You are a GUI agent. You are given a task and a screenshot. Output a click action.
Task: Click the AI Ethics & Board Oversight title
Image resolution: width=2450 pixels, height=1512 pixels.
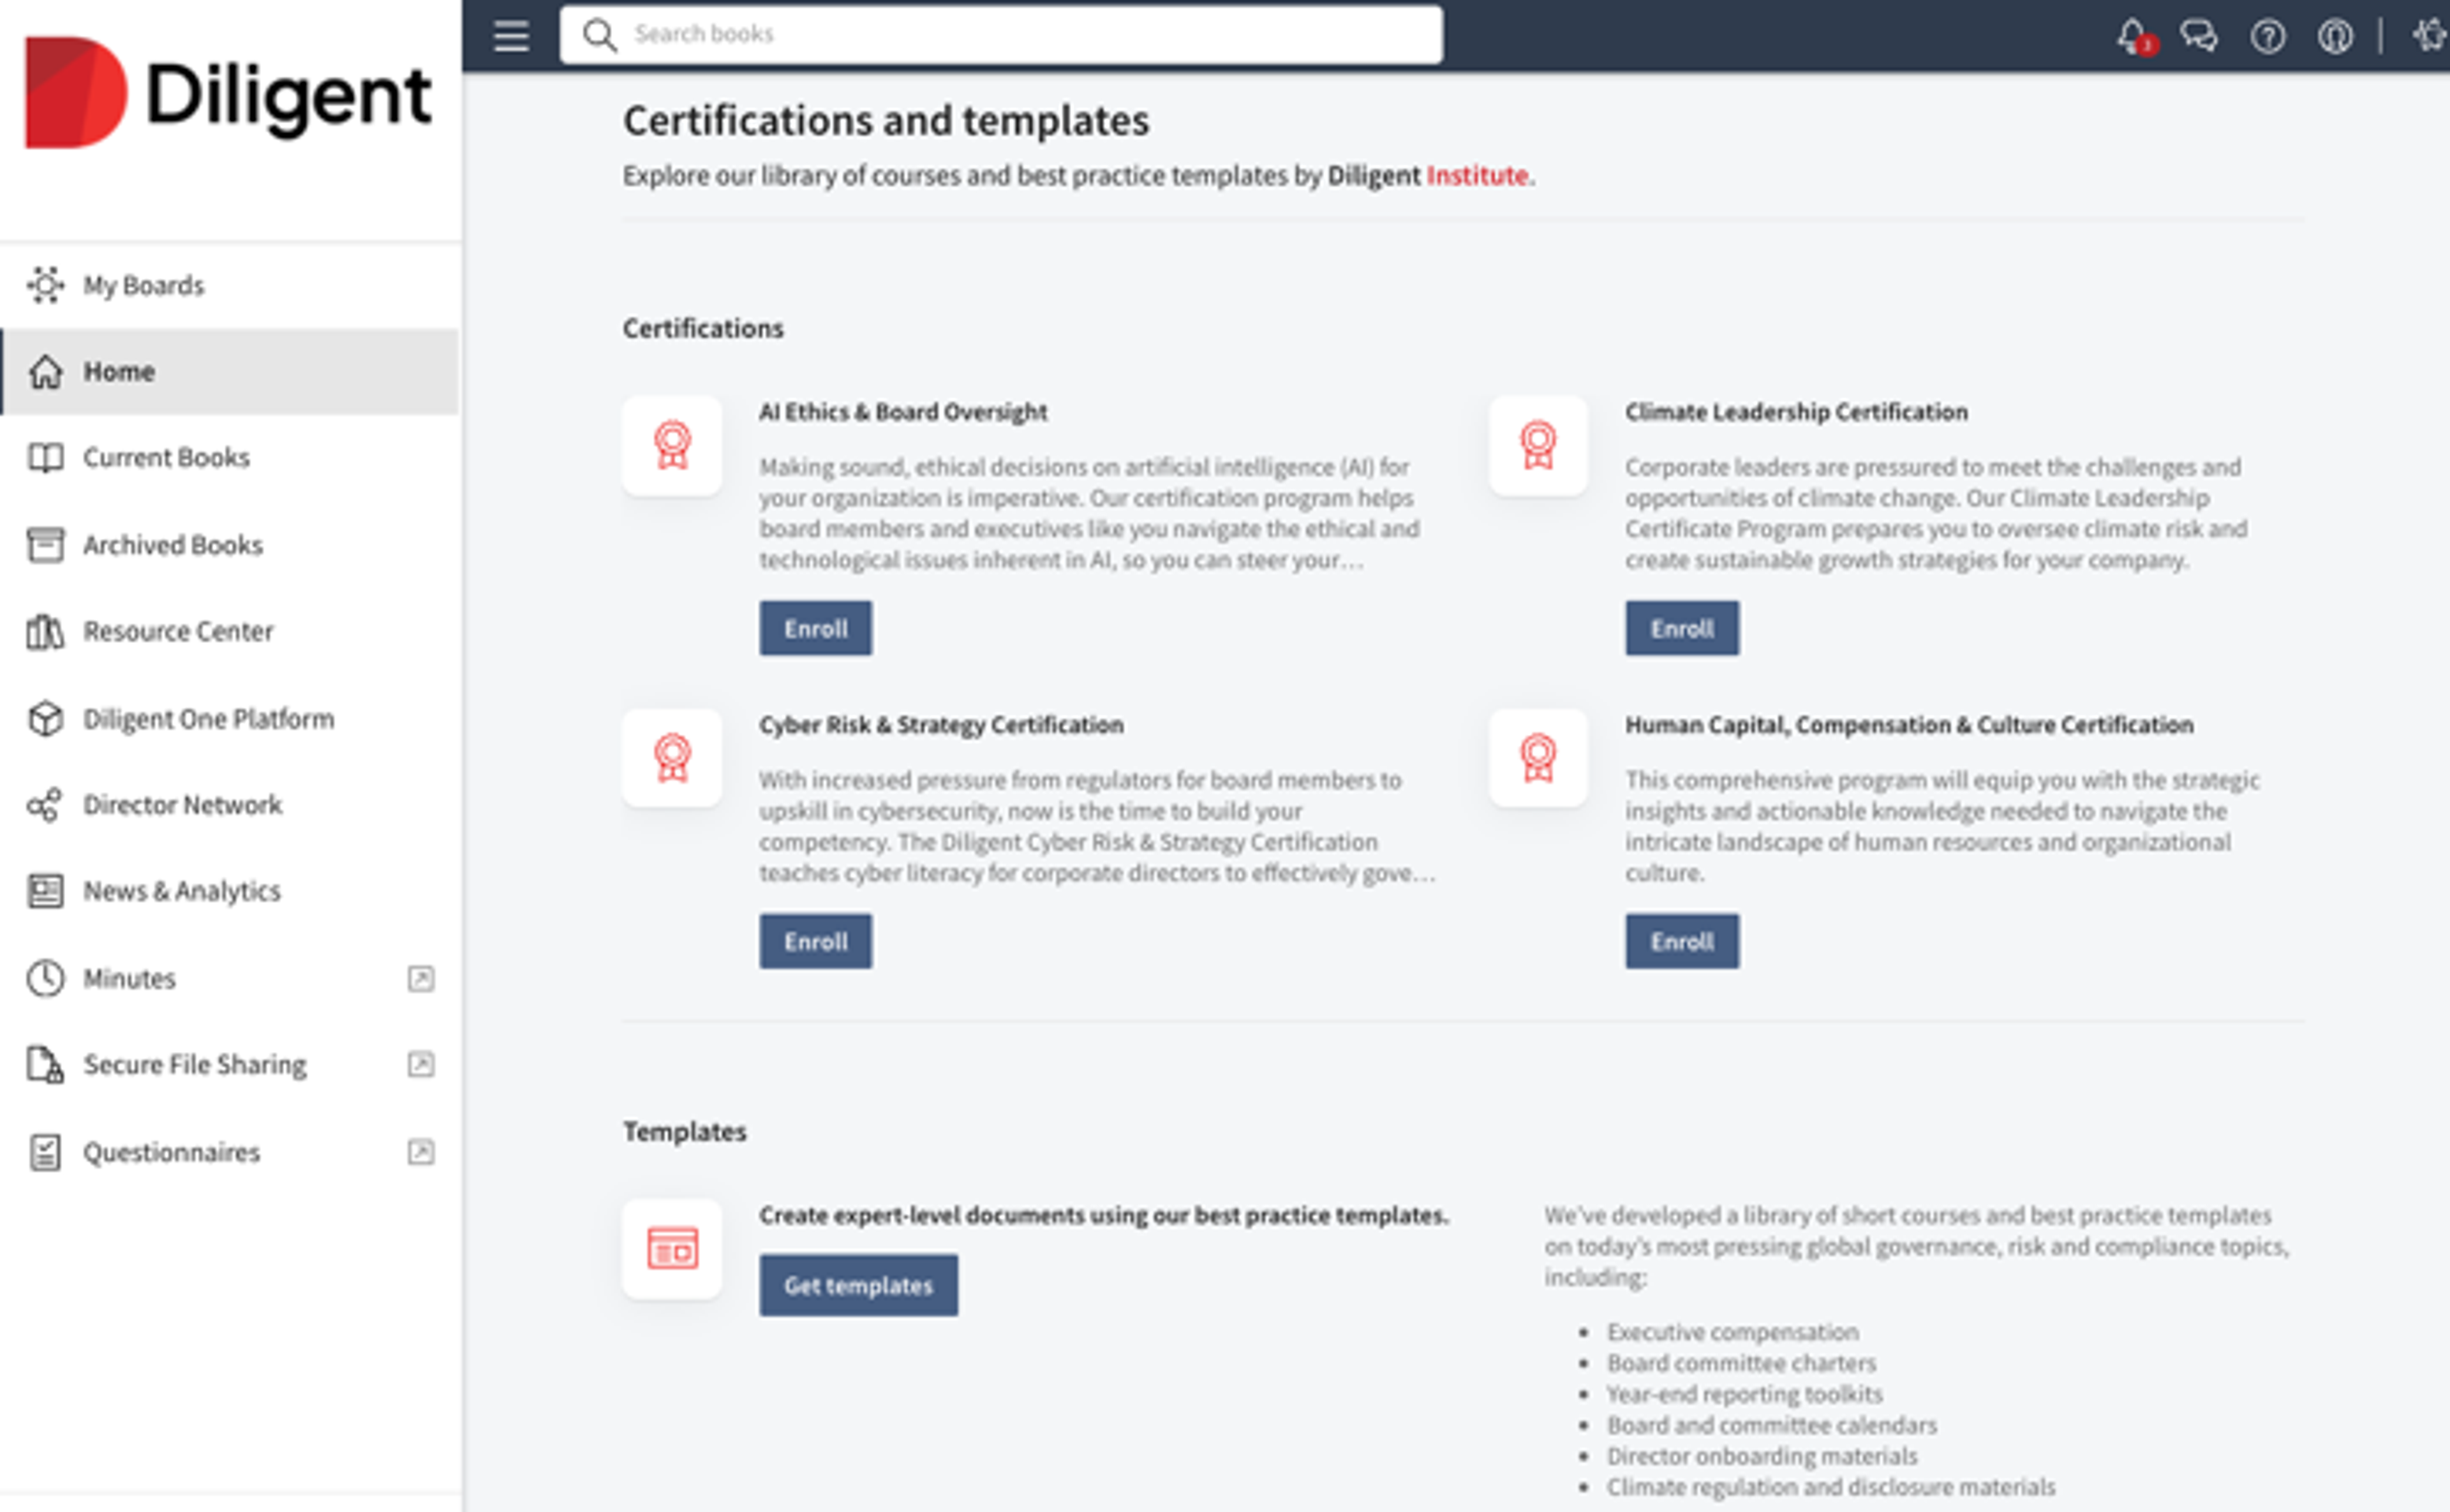(x=903, y=412)
